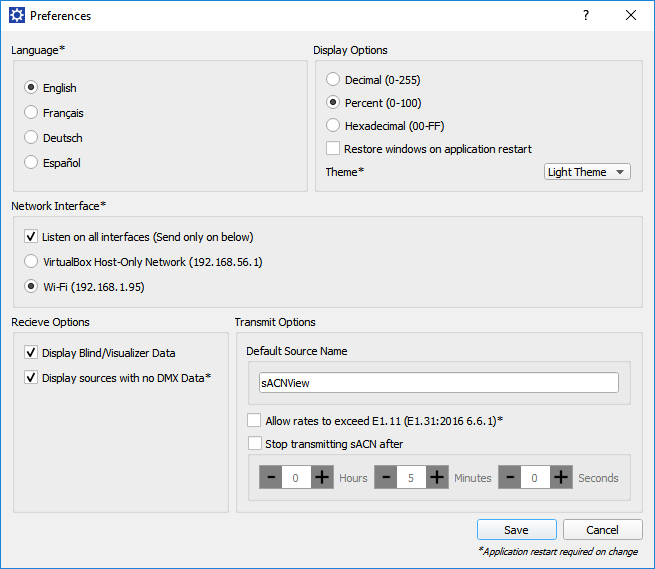
Task: Uncheck Listen on all interfaces
Action: tap(31, 237)
